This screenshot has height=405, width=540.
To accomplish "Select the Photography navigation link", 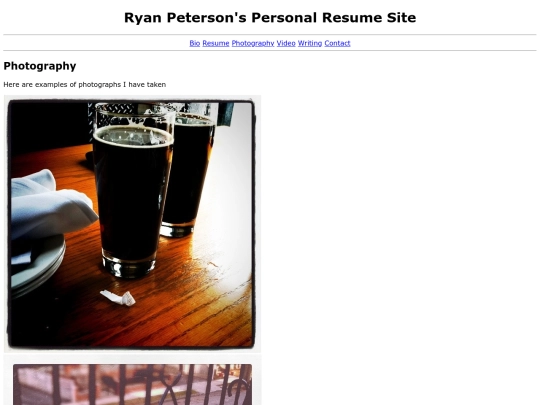I will [253, 43].
